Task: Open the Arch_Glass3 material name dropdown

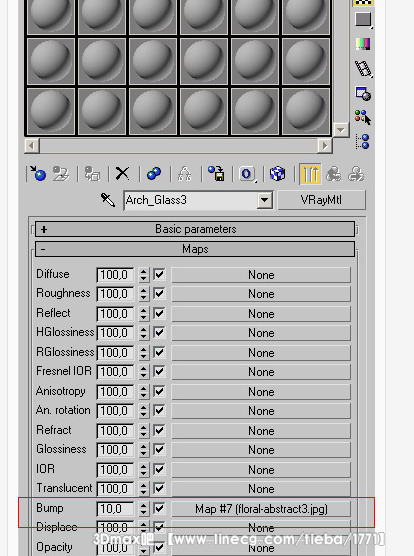Action: [x=265, y=200]
